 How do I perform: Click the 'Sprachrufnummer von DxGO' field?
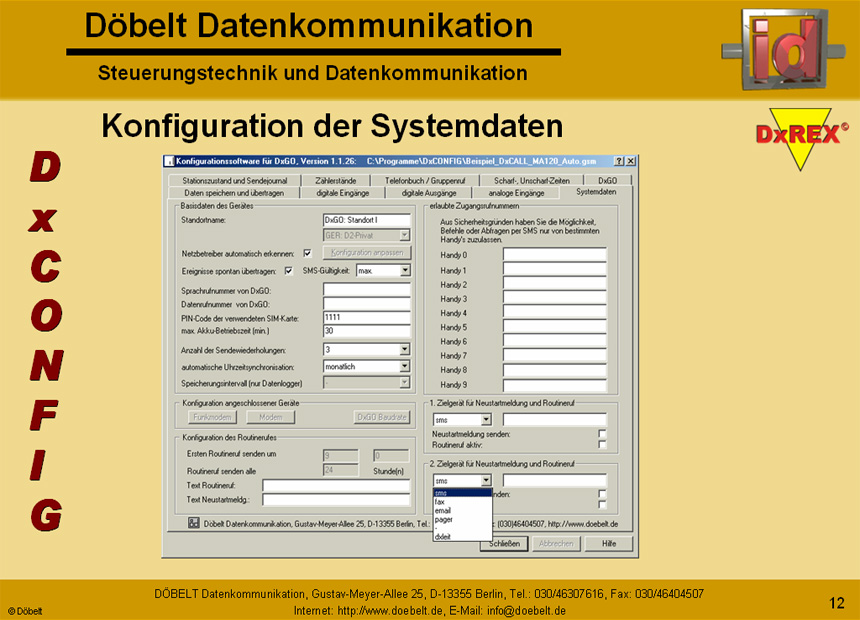[367, 290]
